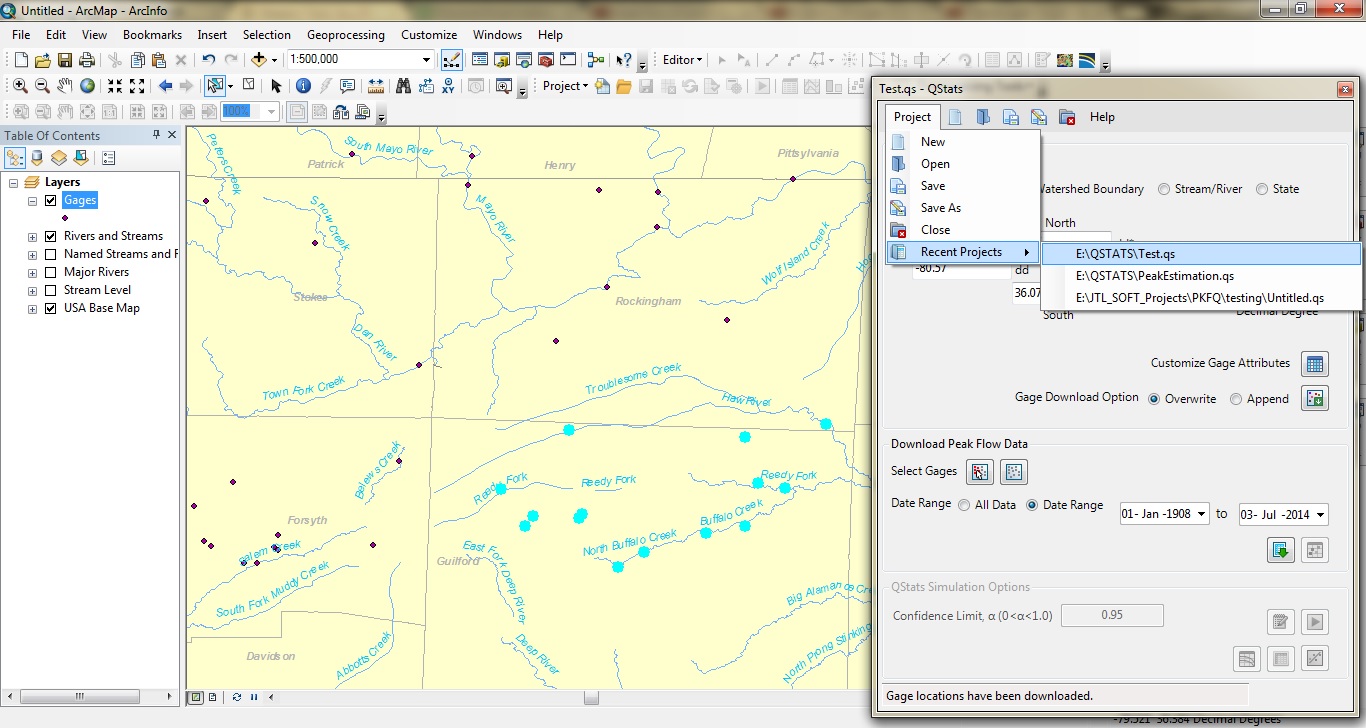Uncheck the Gages layer checkbox
The image size is (1366, 728).
[x=51, y=200]
